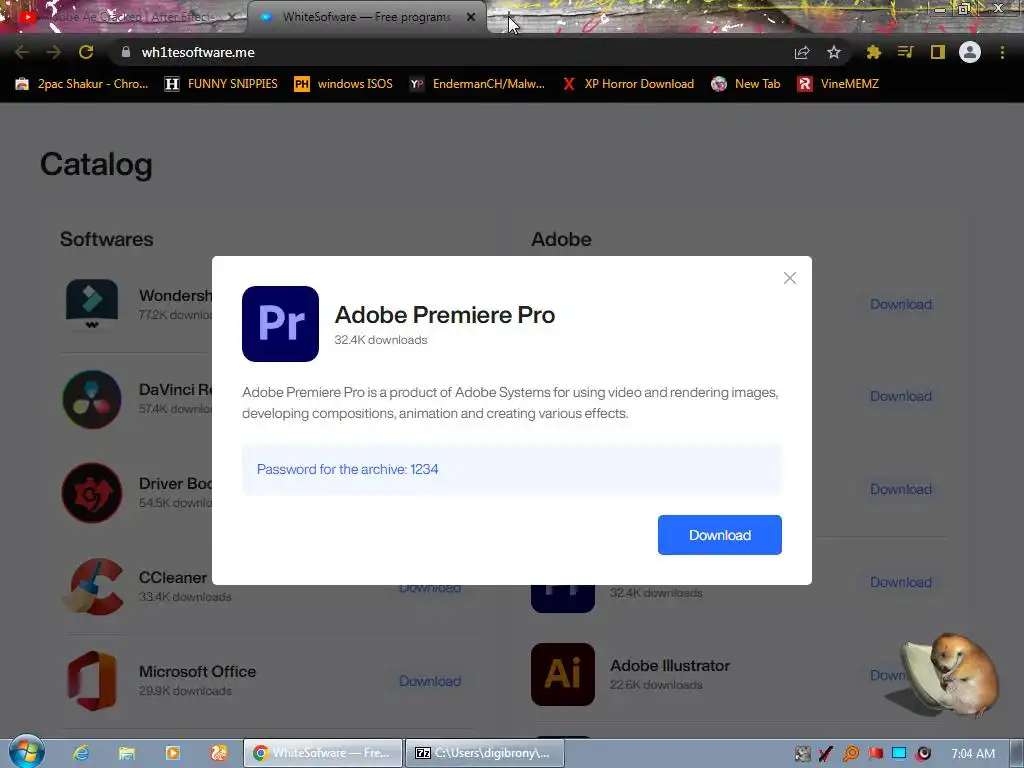The height and width of the screenshot is (768, 1024).
Task: Bookmark this page with the star icon
Action: (834, 52)
